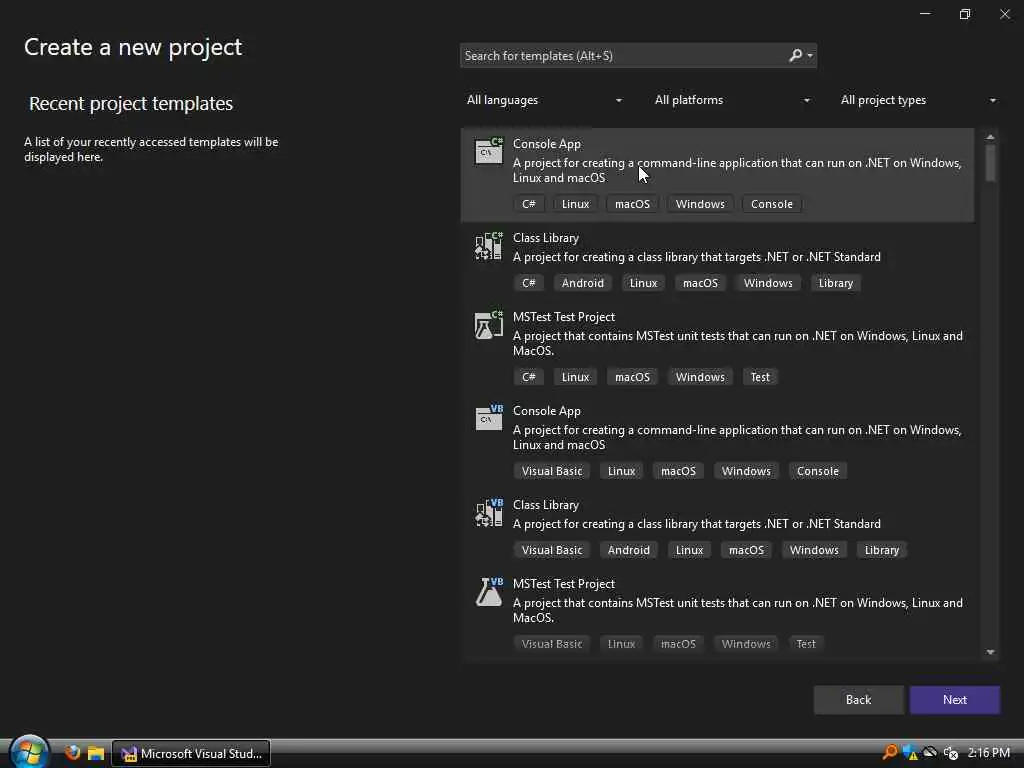The image size is (1024, 768).
Task: Open Windows Start orb
Action: (29, 752)
